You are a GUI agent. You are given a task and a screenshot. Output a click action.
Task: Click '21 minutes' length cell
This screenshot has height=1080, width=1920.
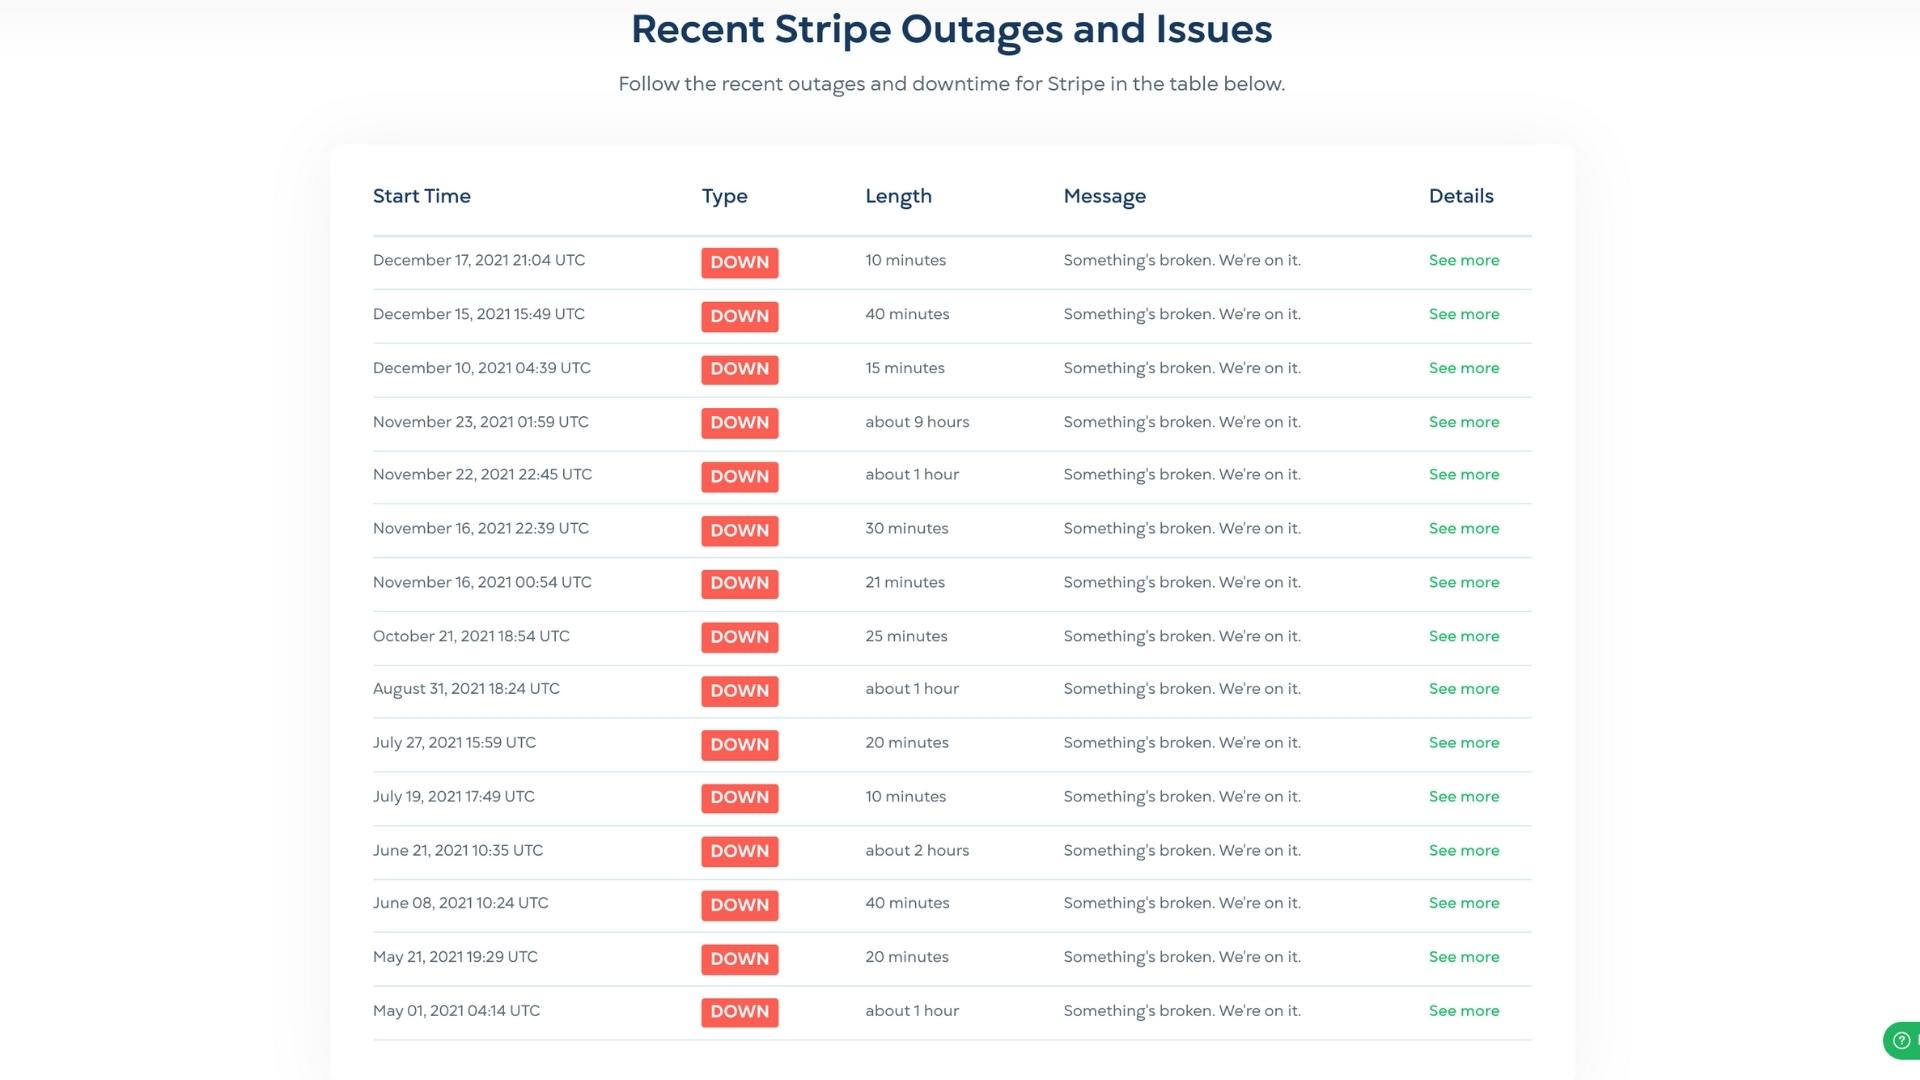pyautogui.click(x=905, y=582)
